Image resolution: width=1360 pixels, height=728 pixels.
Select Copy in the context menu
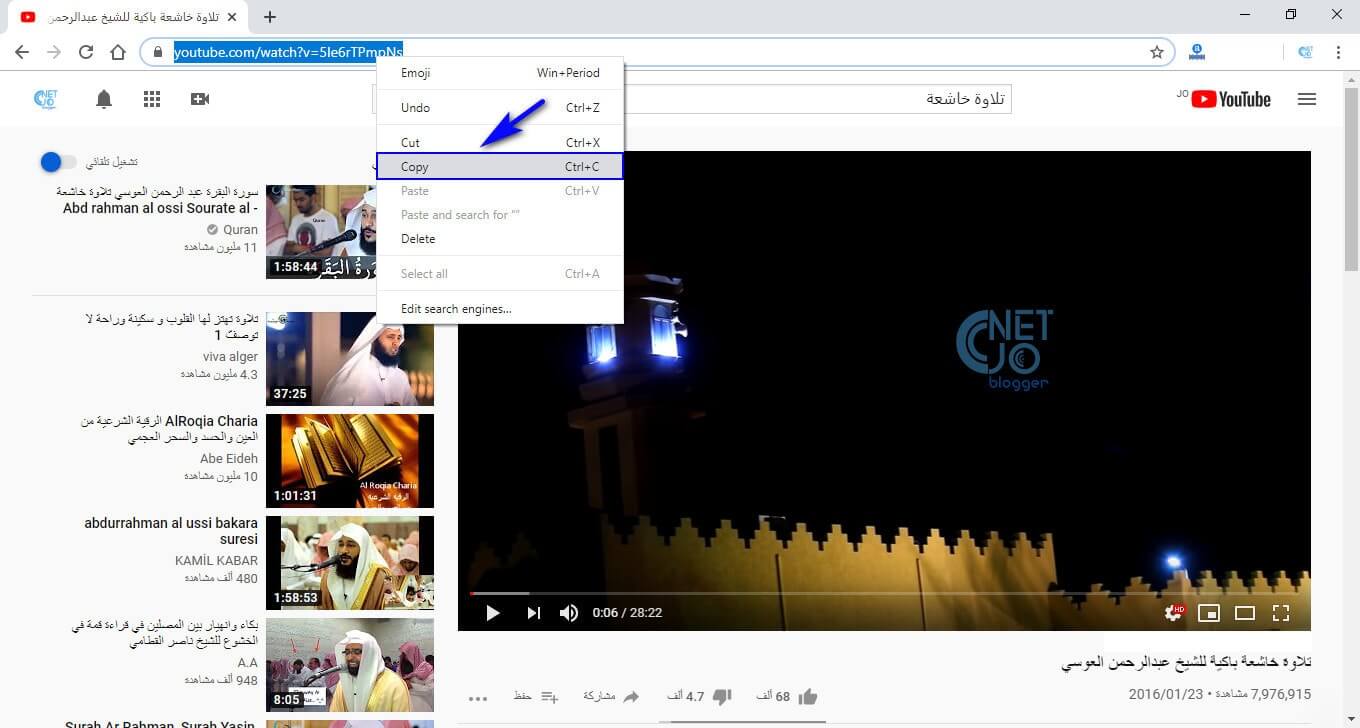(500, 167)
